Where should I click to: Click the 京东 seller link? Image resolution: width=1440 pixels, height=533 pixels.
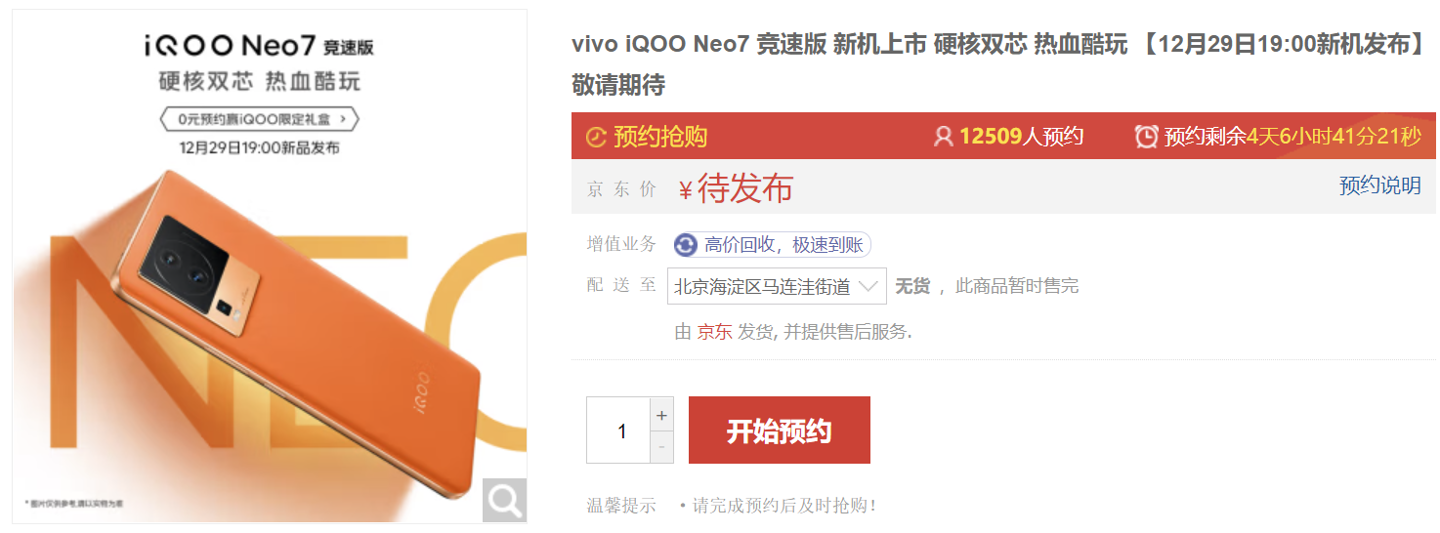coord(715,332)
